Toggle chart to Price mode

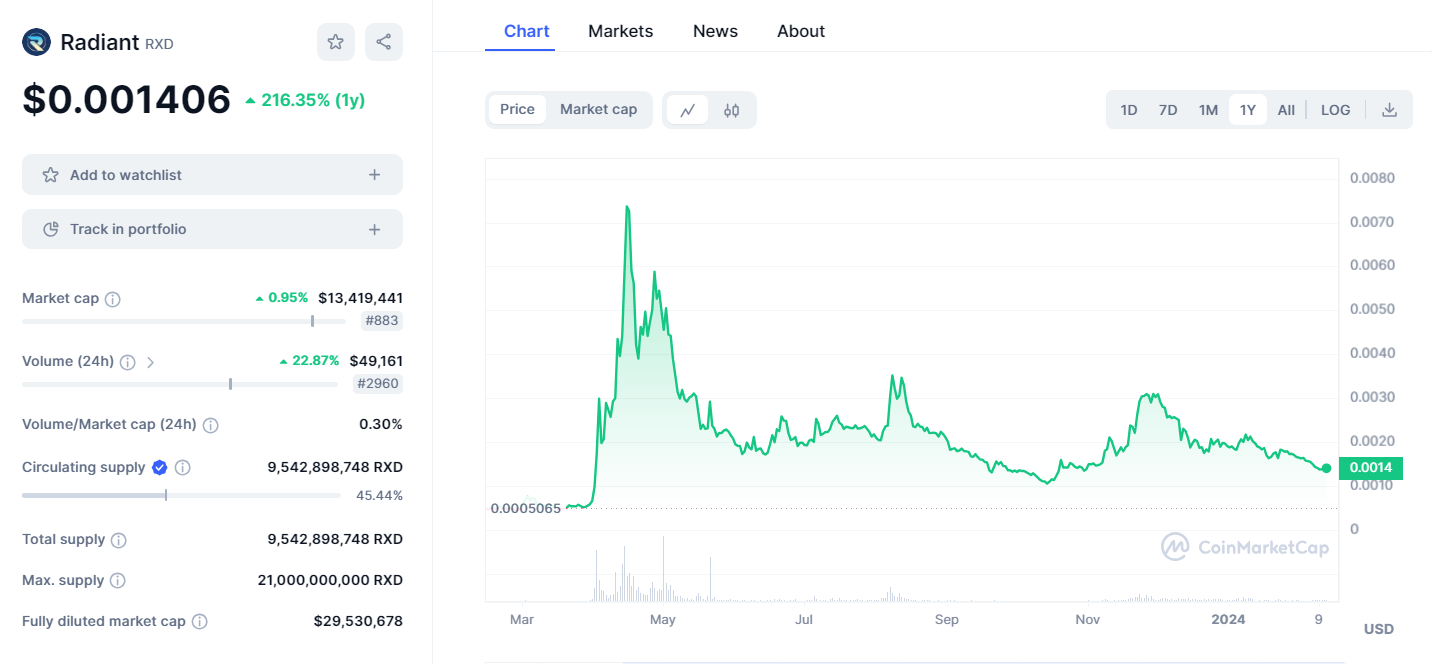click(x=517, y=110)
